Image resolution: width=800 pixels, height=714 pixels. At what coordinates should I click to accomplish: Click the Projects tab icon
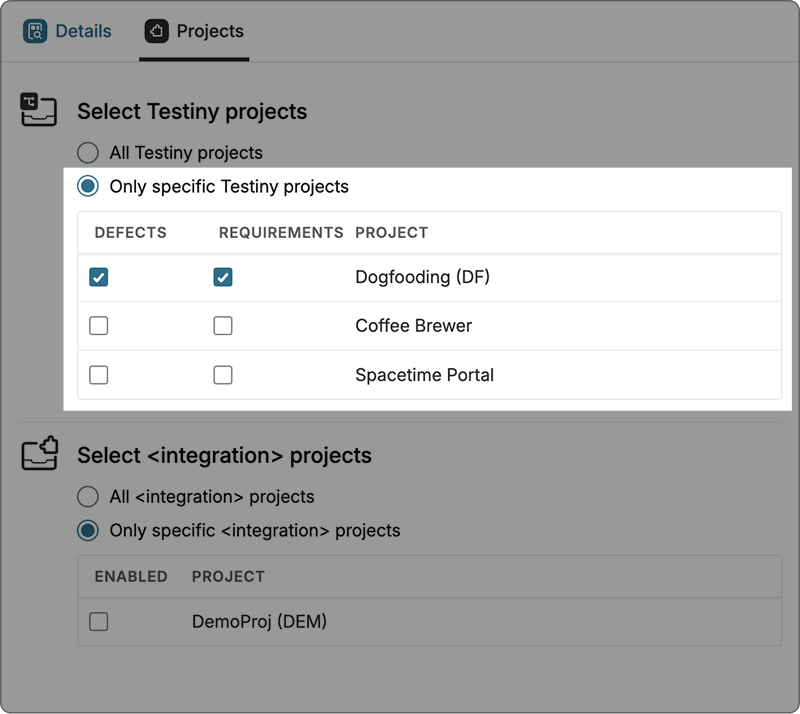[x=156, y=30]
